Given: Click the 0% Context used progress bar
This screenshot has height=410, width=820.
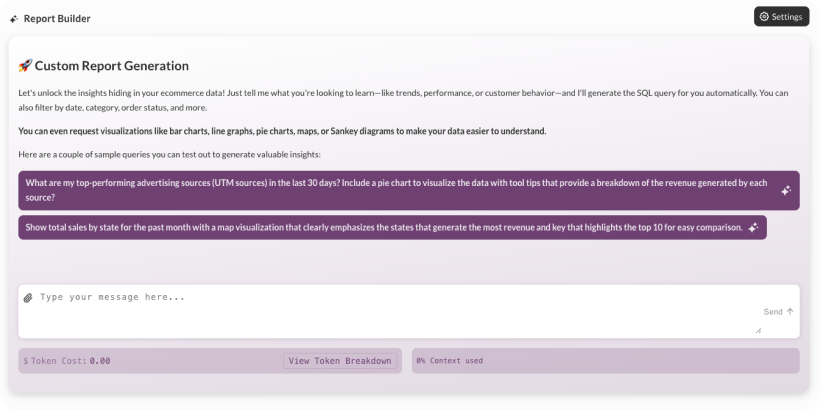Looking at the screenshot, I should coord(605,361).
